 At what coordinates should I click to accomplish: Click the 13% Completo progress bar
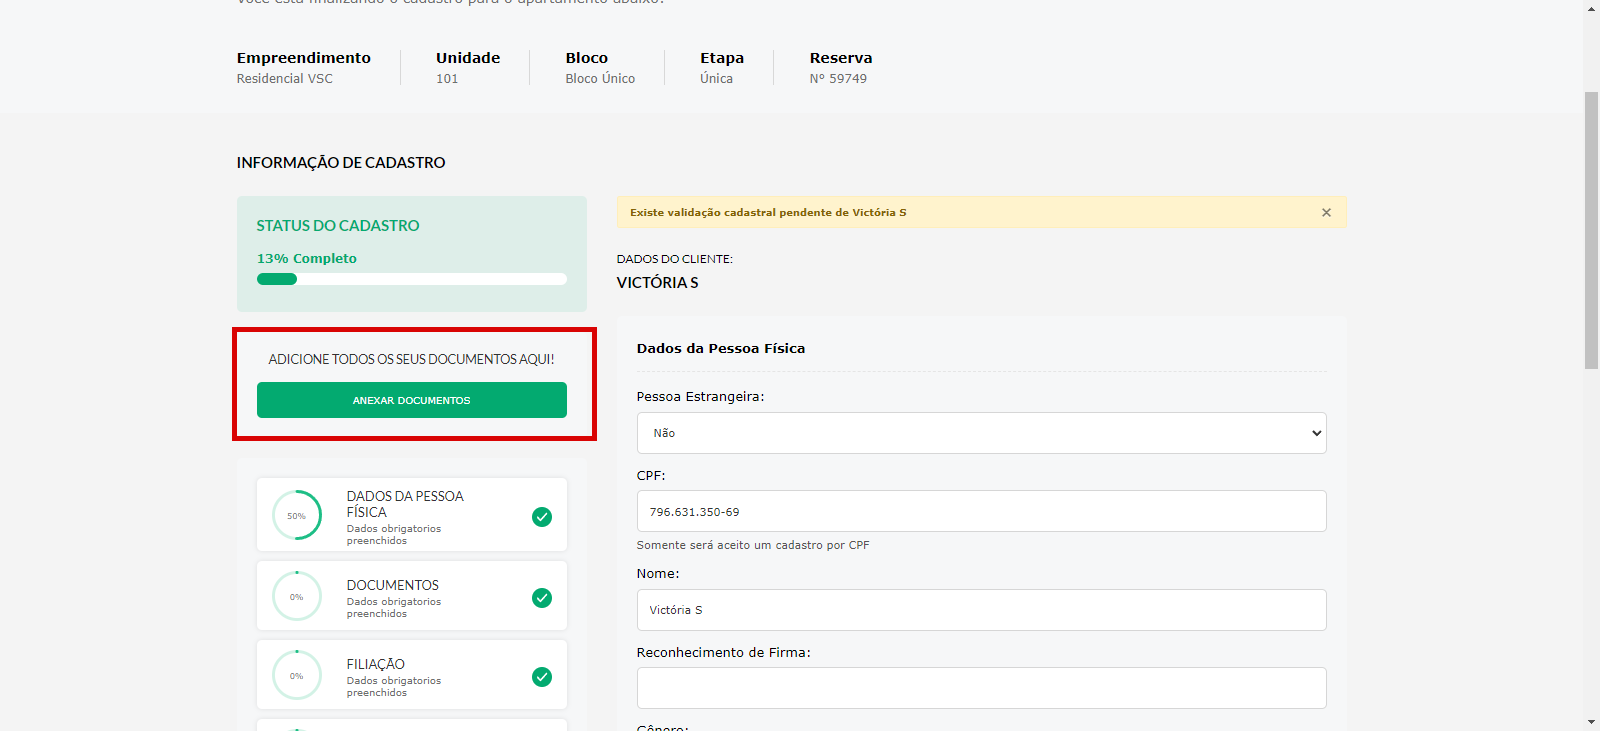pos(412,279)
